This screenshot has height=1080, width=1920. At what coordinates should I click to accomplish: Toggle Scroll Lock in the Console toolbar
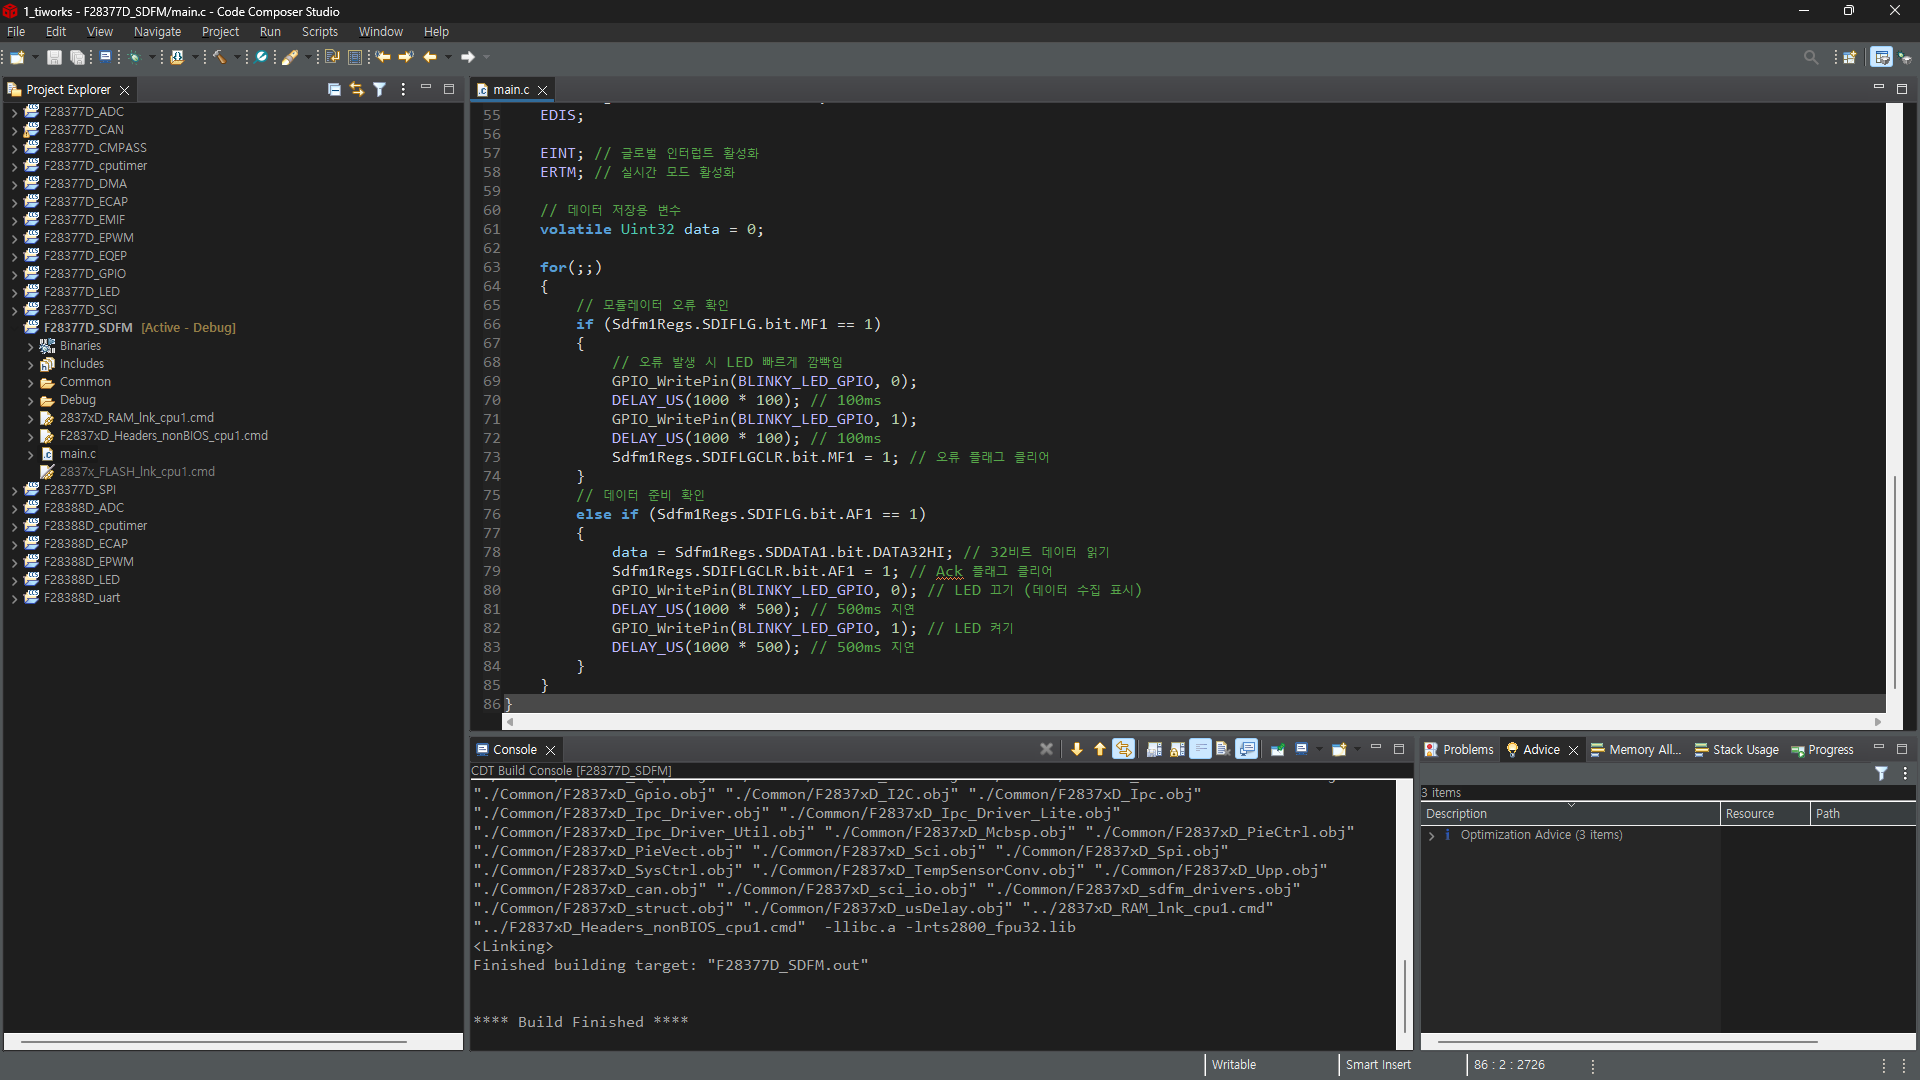(1175, 749)
